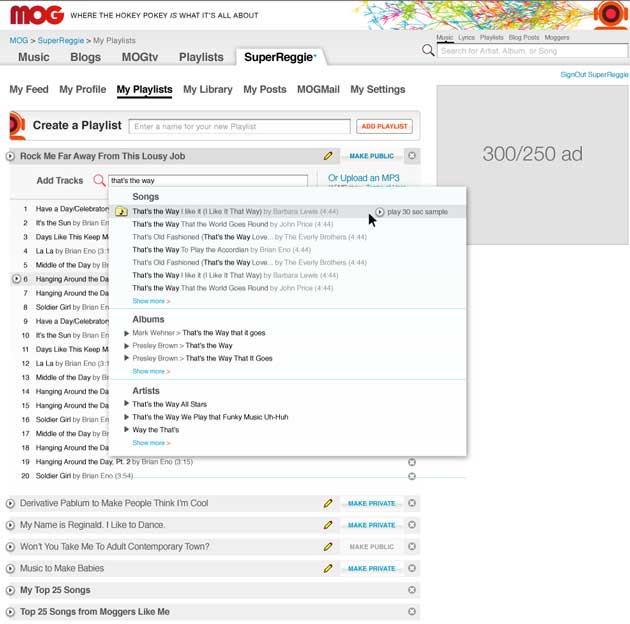Make the My Name is Reginald playlist private
The image size is (630, 624).
click(x=371, y=525)
